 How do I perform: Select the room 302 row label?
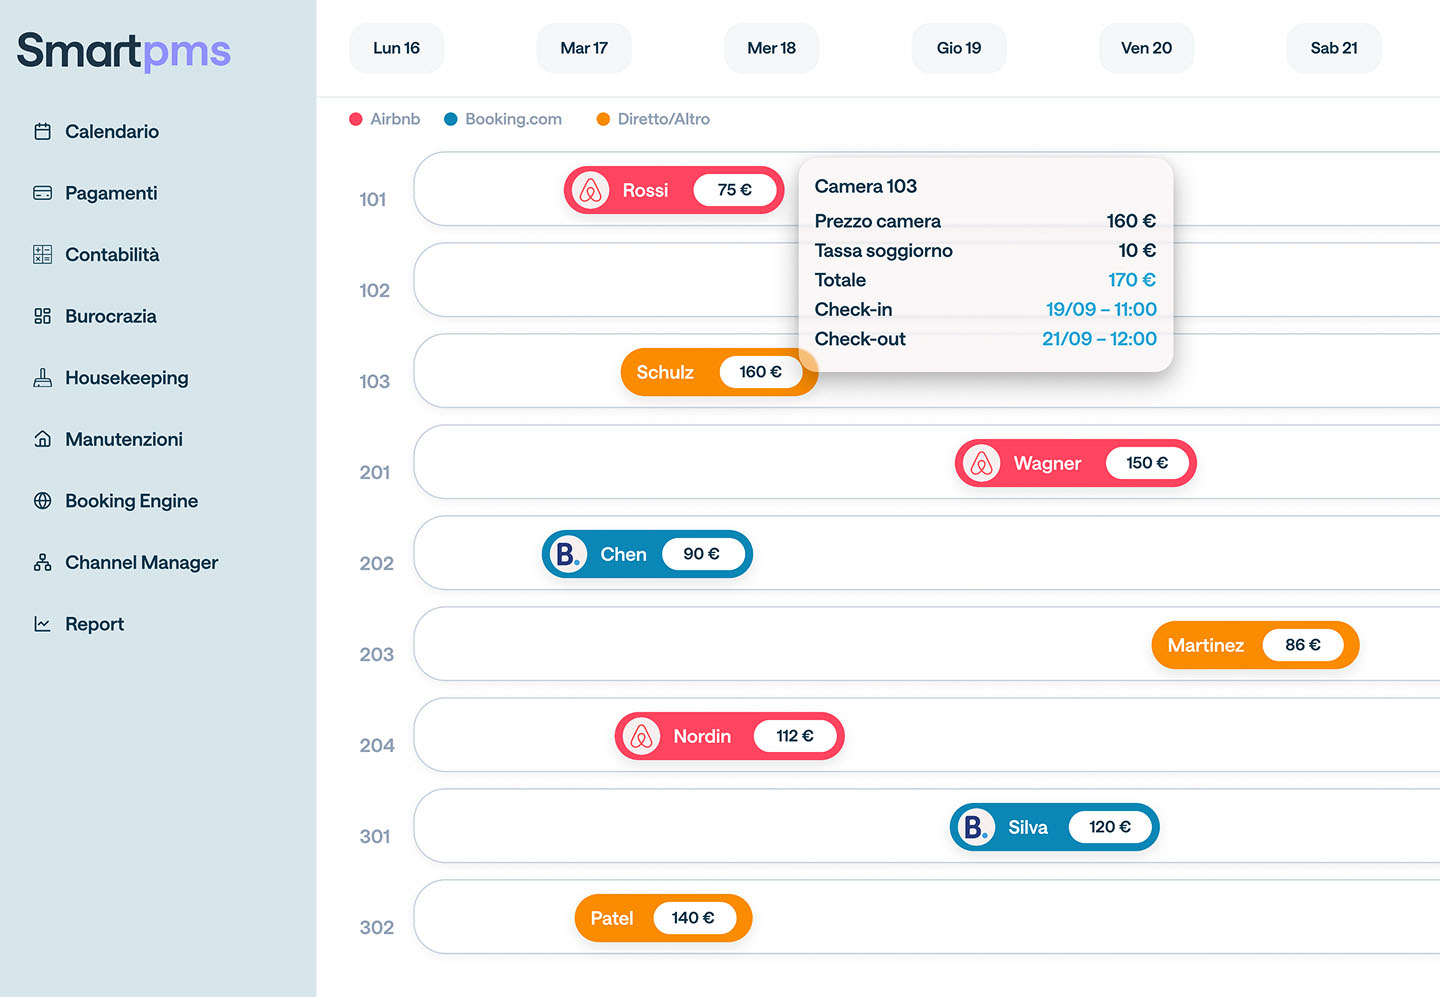coord(376,927)
